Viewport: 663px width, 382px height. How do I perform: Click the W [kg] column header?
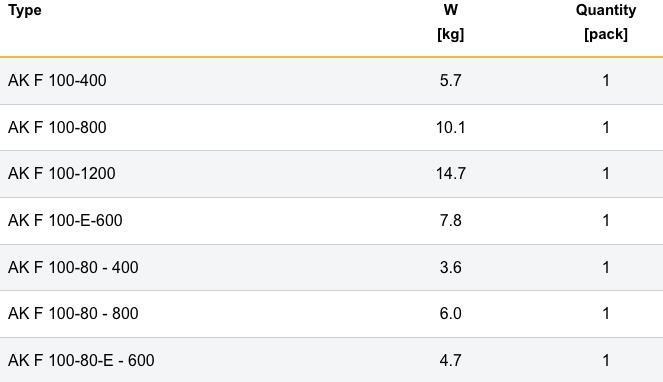pos(450,22)
